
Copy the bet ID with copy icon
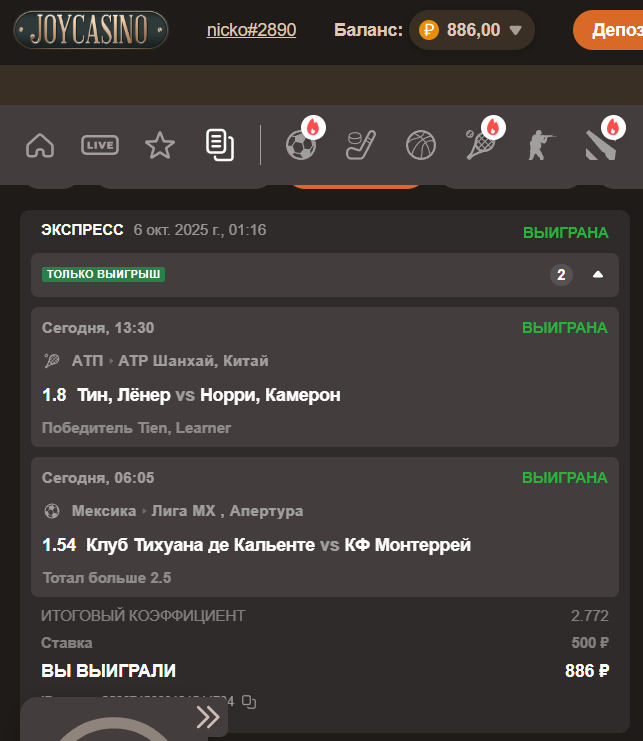249,702
